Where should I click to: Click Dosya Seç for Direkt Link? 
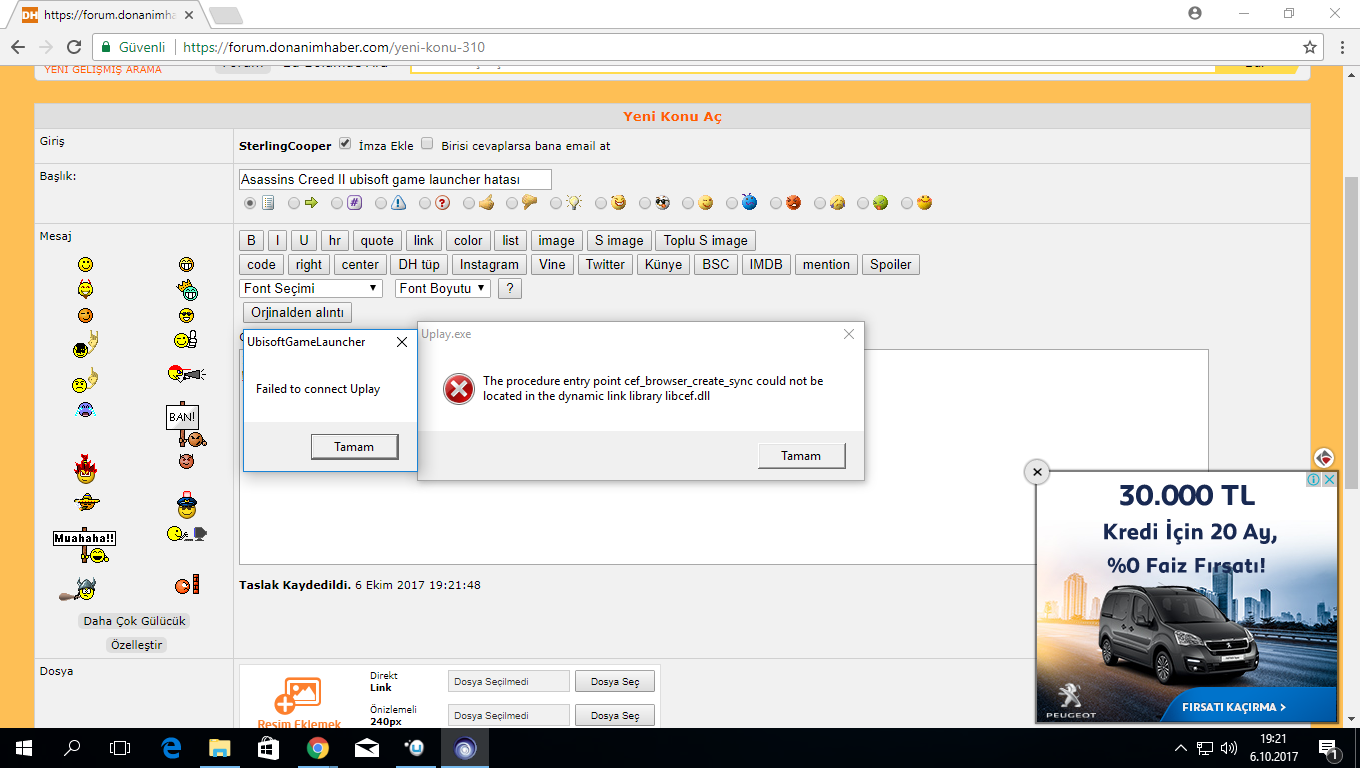click(615, 681)
